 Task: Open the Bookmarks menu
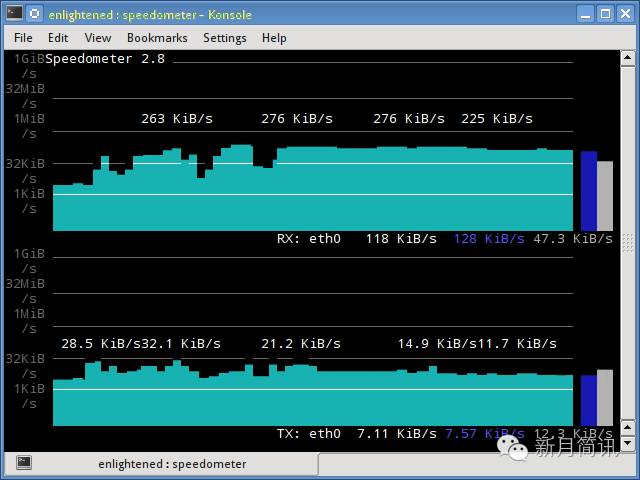[157, 38]
